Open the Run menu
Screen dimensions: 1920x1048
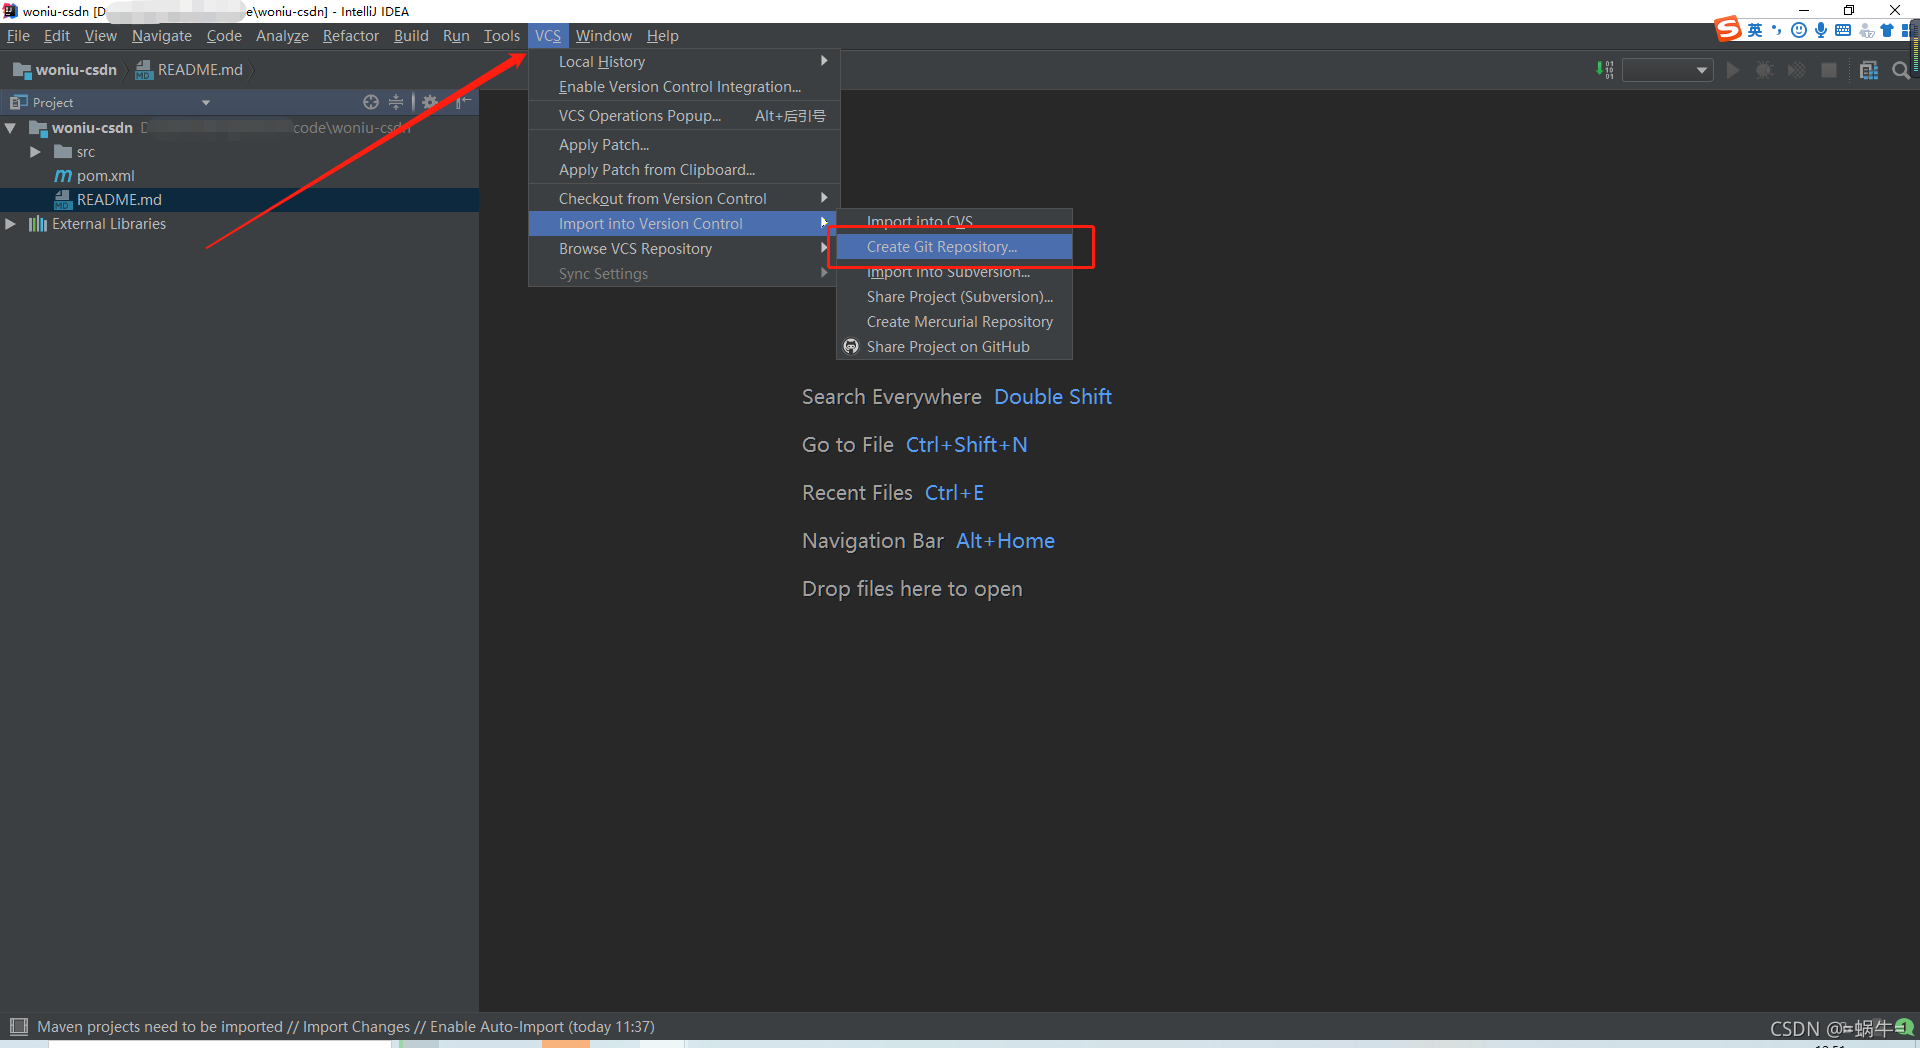456,36
